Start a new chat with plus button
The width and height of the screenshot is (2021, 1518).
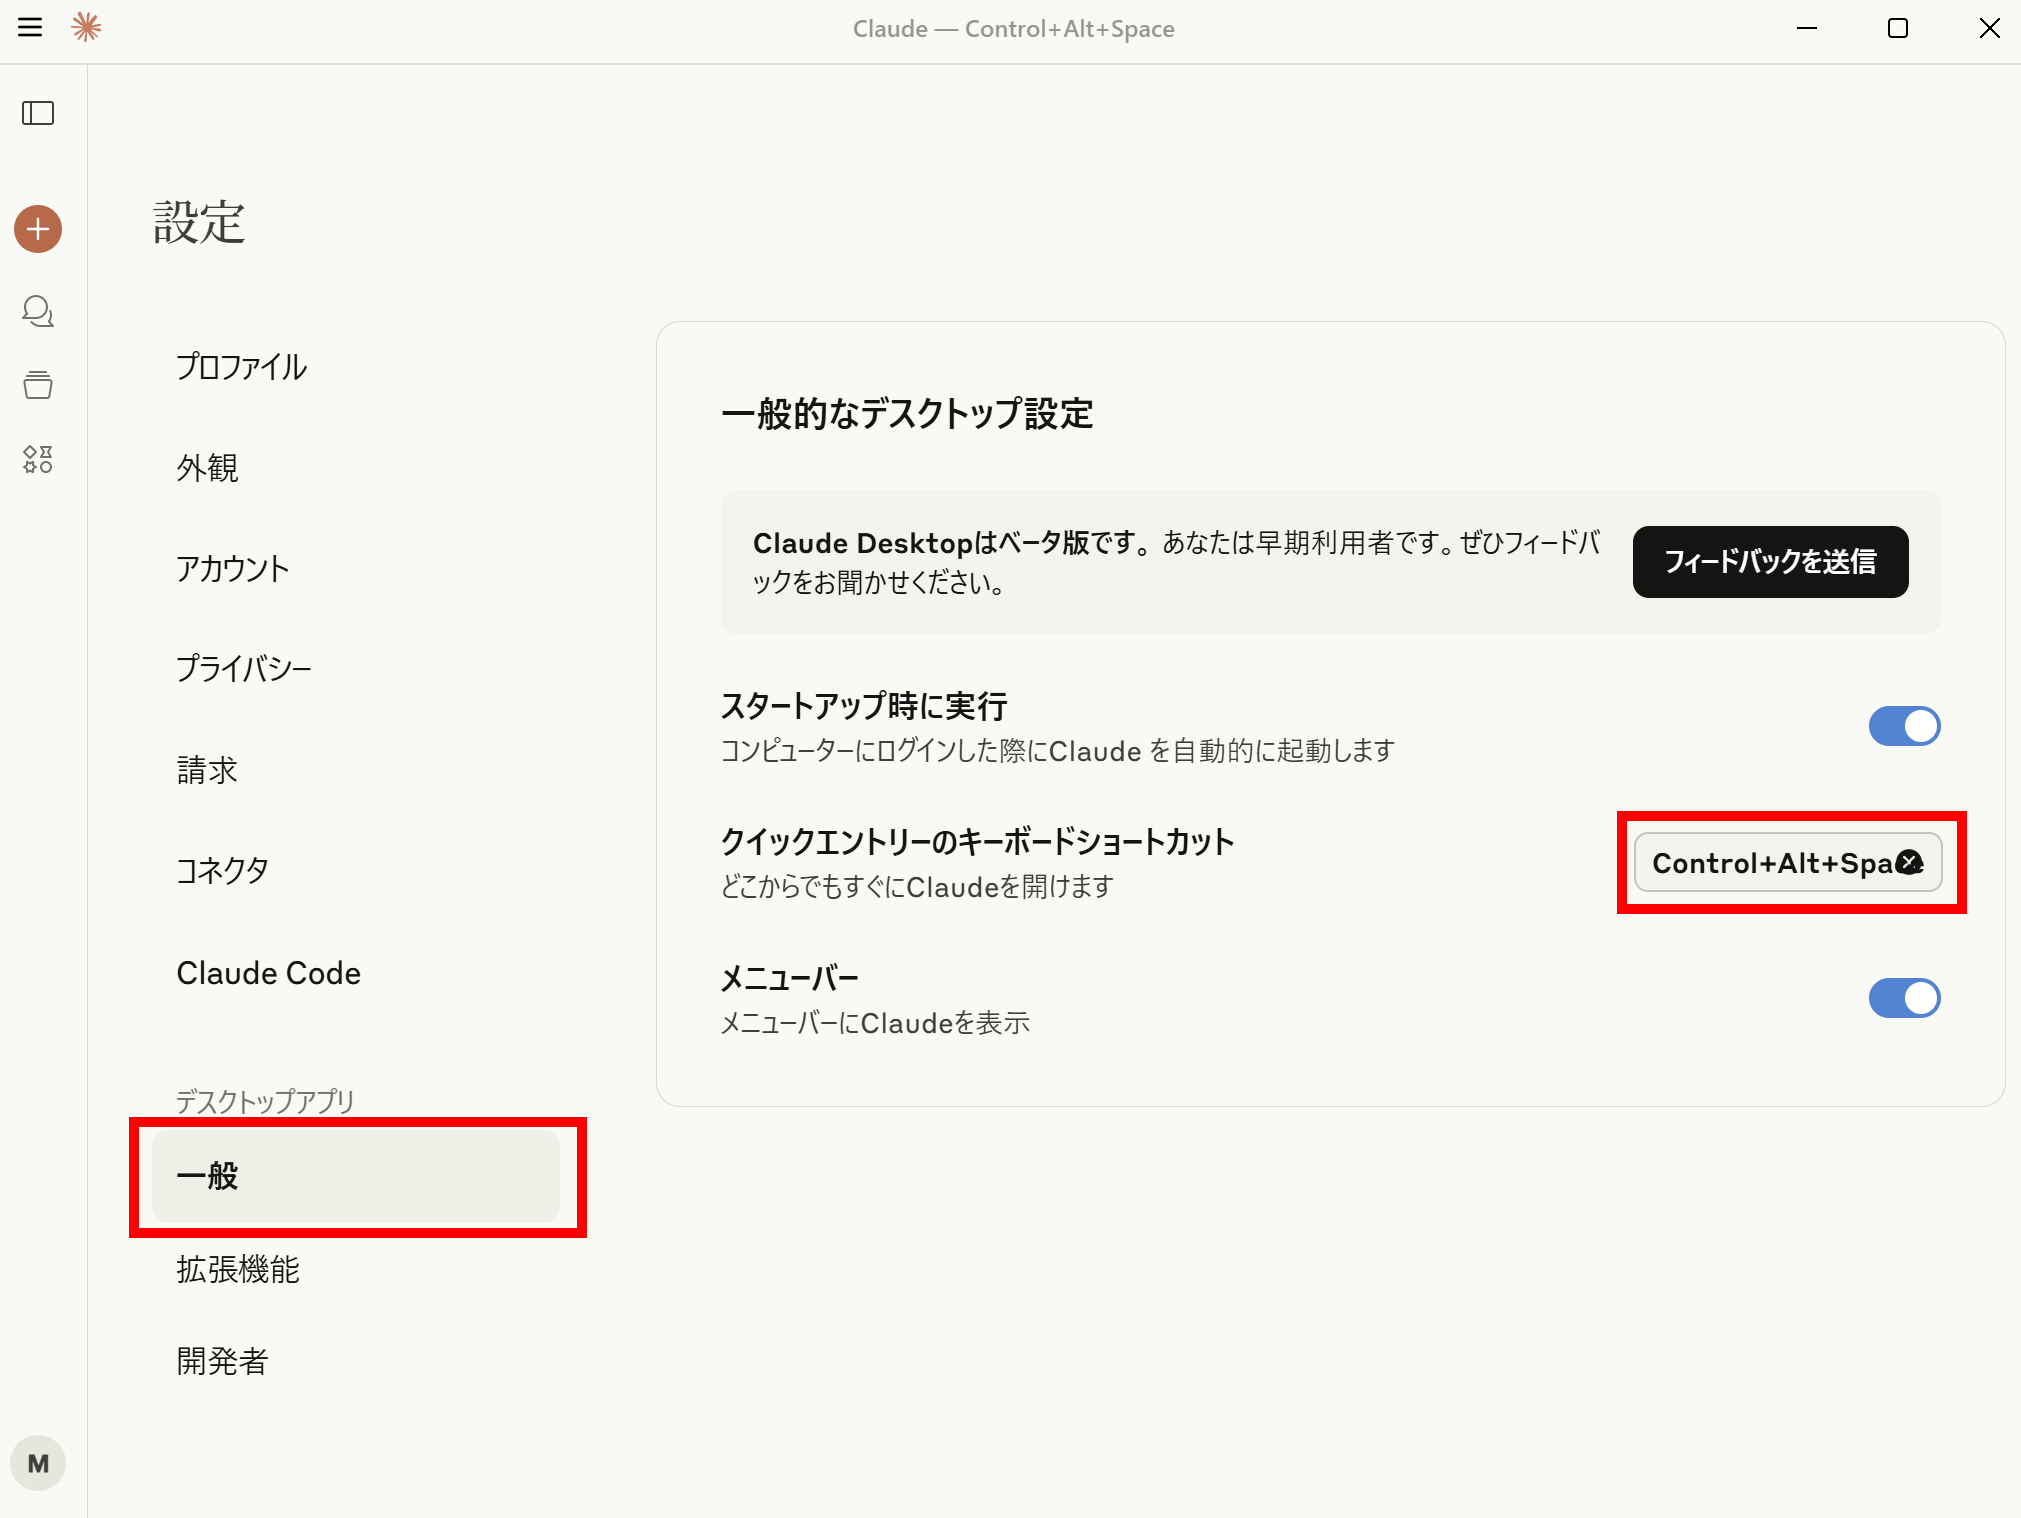38,229
